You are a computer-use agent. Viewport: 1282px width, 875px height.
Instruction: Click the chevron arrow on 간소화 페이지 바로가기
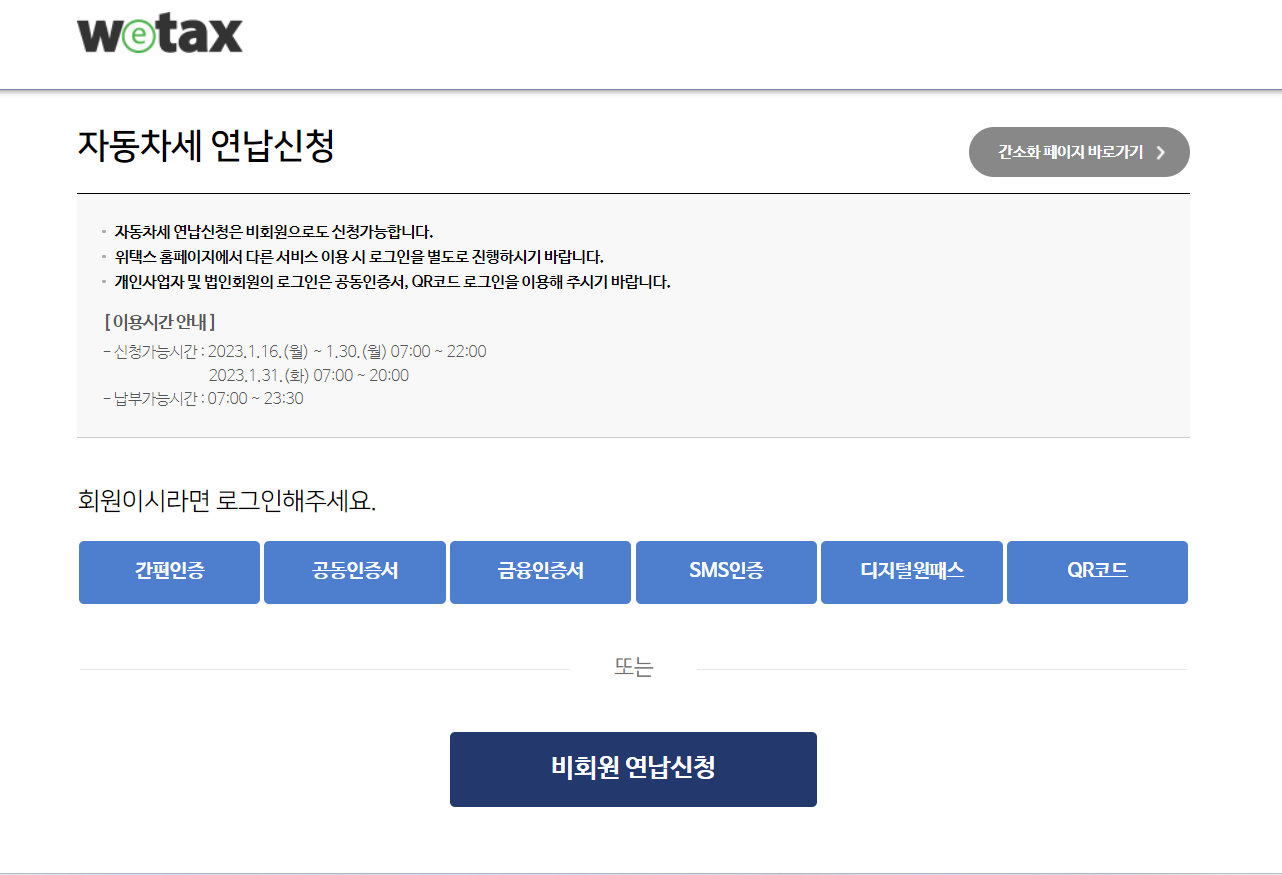pyautogui.click(x=1160, y=152)
